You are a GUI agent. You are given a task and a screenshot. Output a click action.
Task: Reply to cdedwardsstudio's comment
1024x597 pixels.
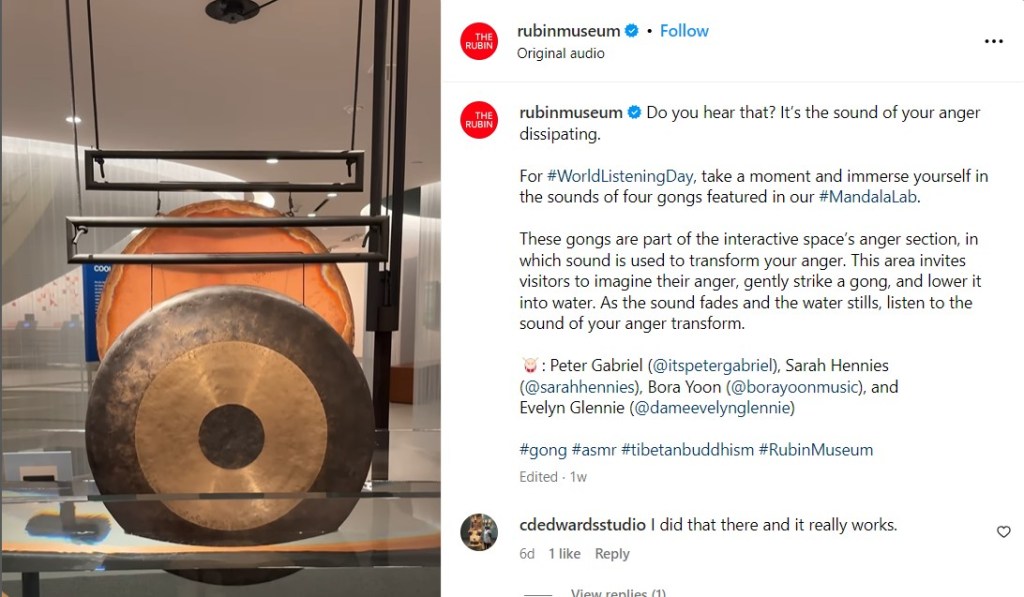612,554
